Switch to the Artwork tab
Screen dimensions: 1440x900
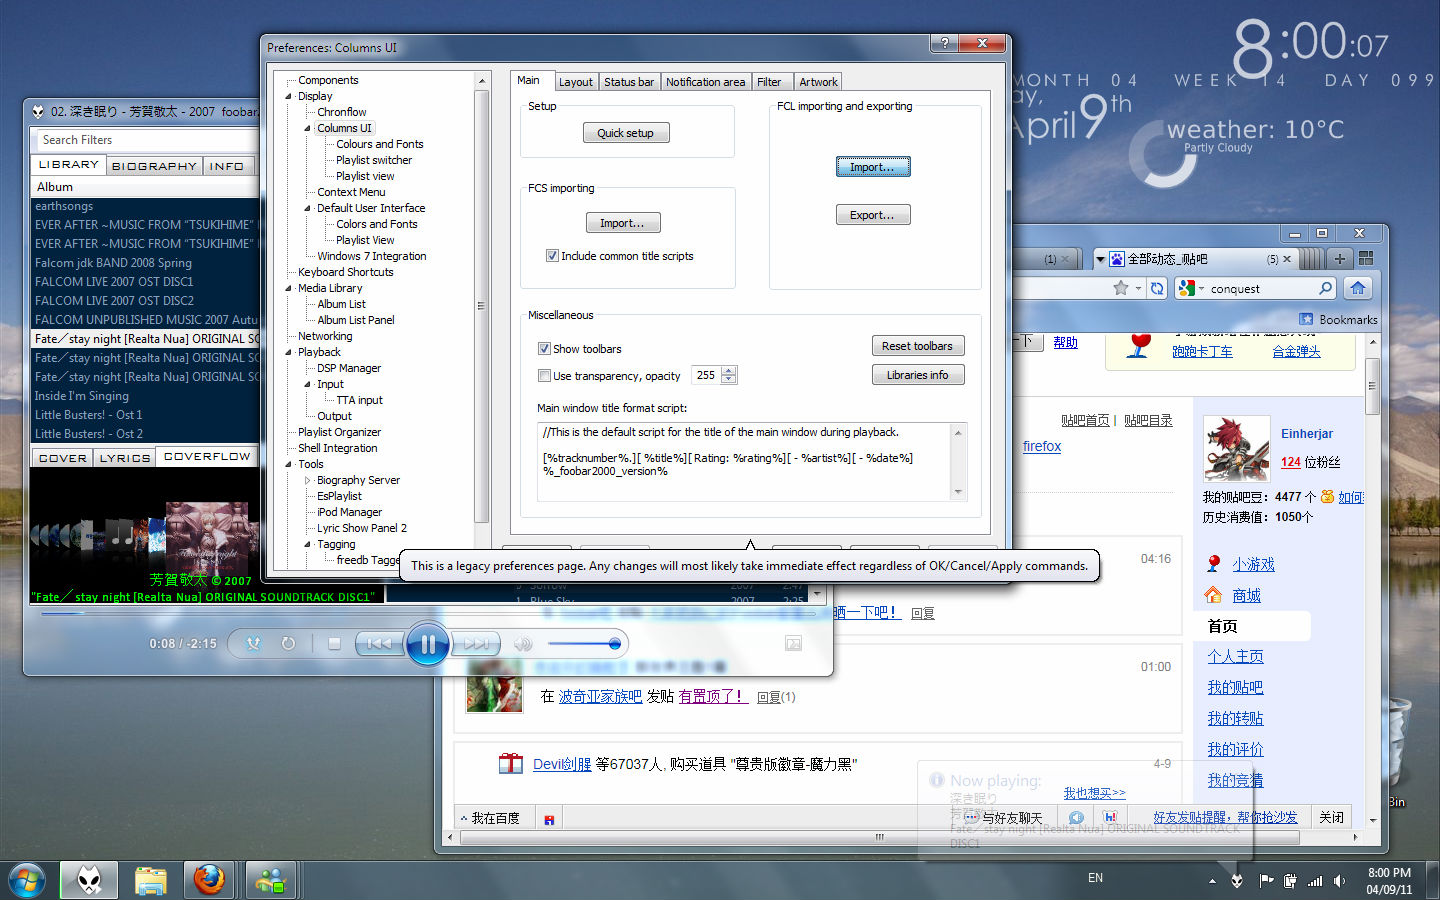pos(818,82)
